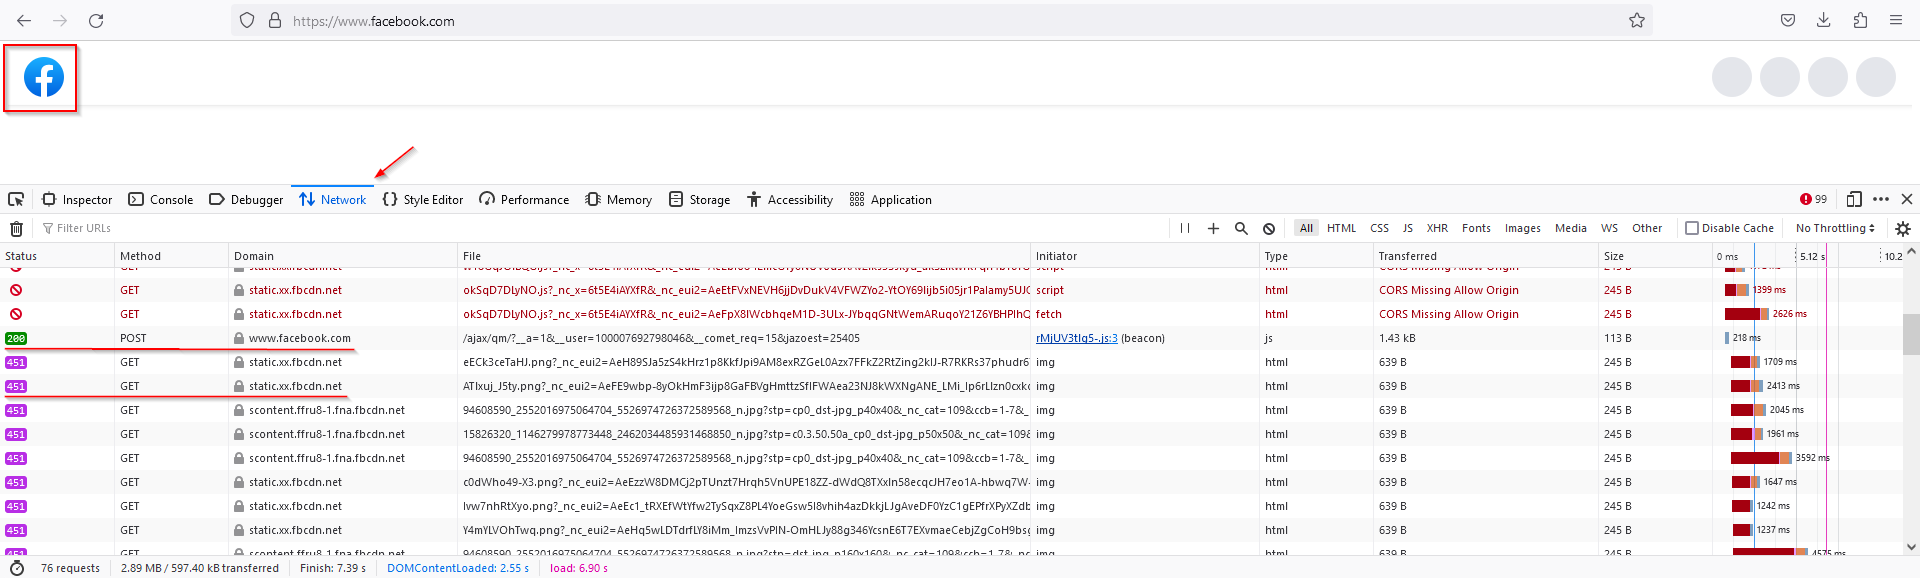The image size is (1920, 578).
Task: Open the Storage tab
Action: tap(699, 199)
